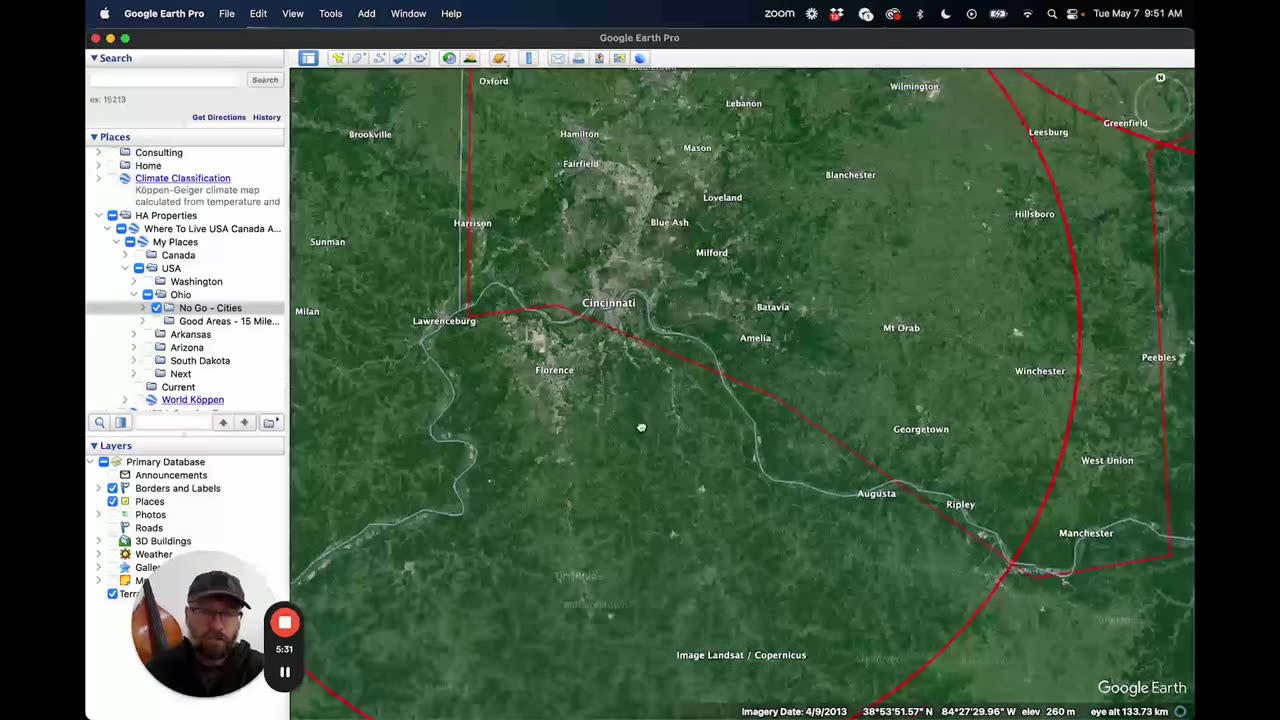Open the Historical Imagery clock icon
This screenshot has width=1280, height=720.
tap(449, 58)
